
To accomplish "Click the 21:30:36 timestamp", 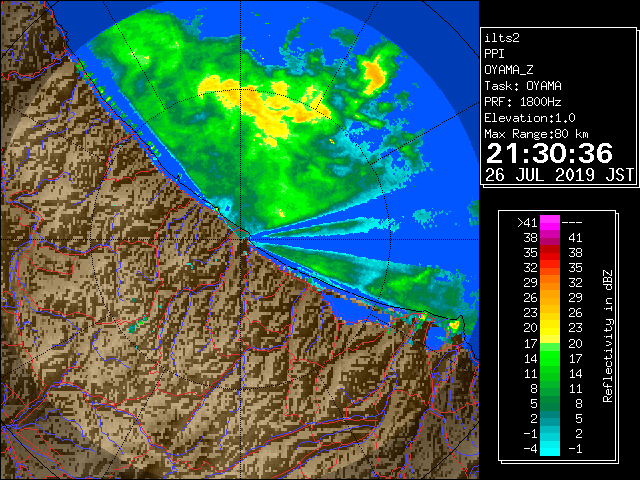I will click(549, 153).
